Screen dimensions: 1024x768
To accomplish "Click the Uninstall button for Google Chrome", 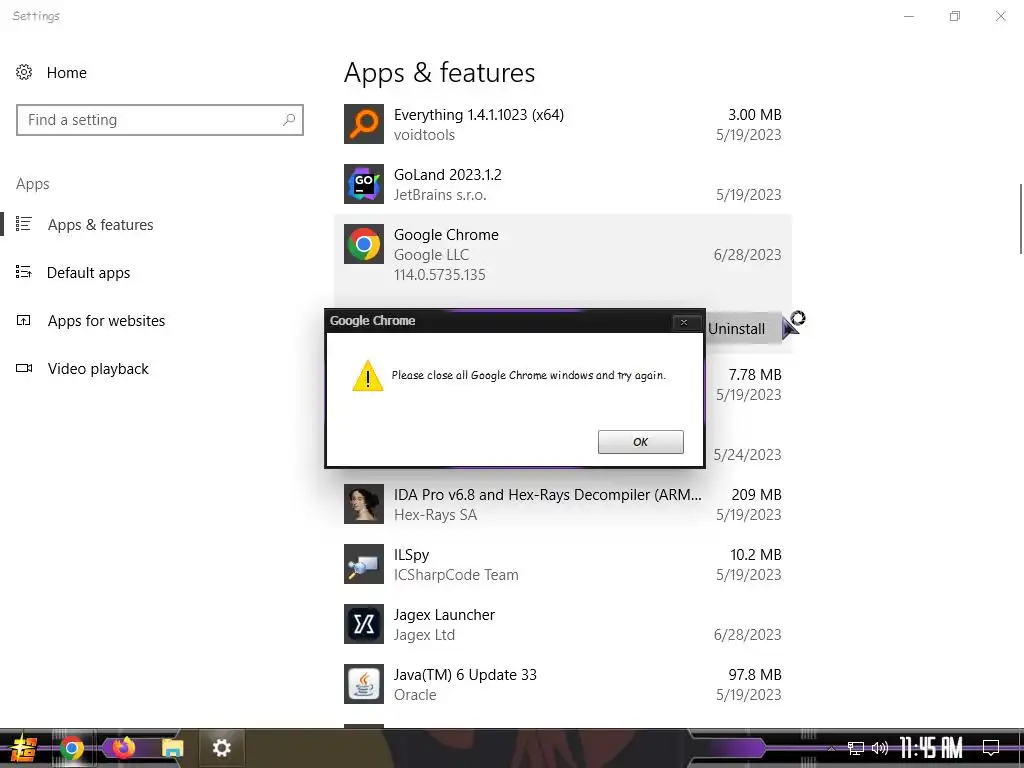I will click(743, 329).
